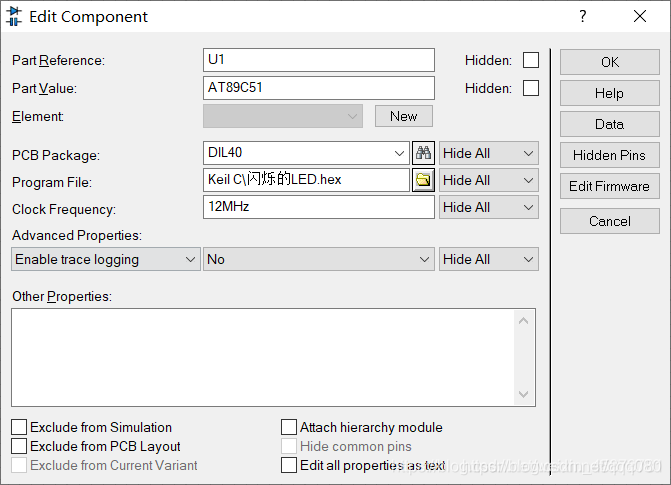The width and height of the screenshot is (671, 485).
Task: Open Hide All dropdown for PCB Package
Action: coord(489,153)
